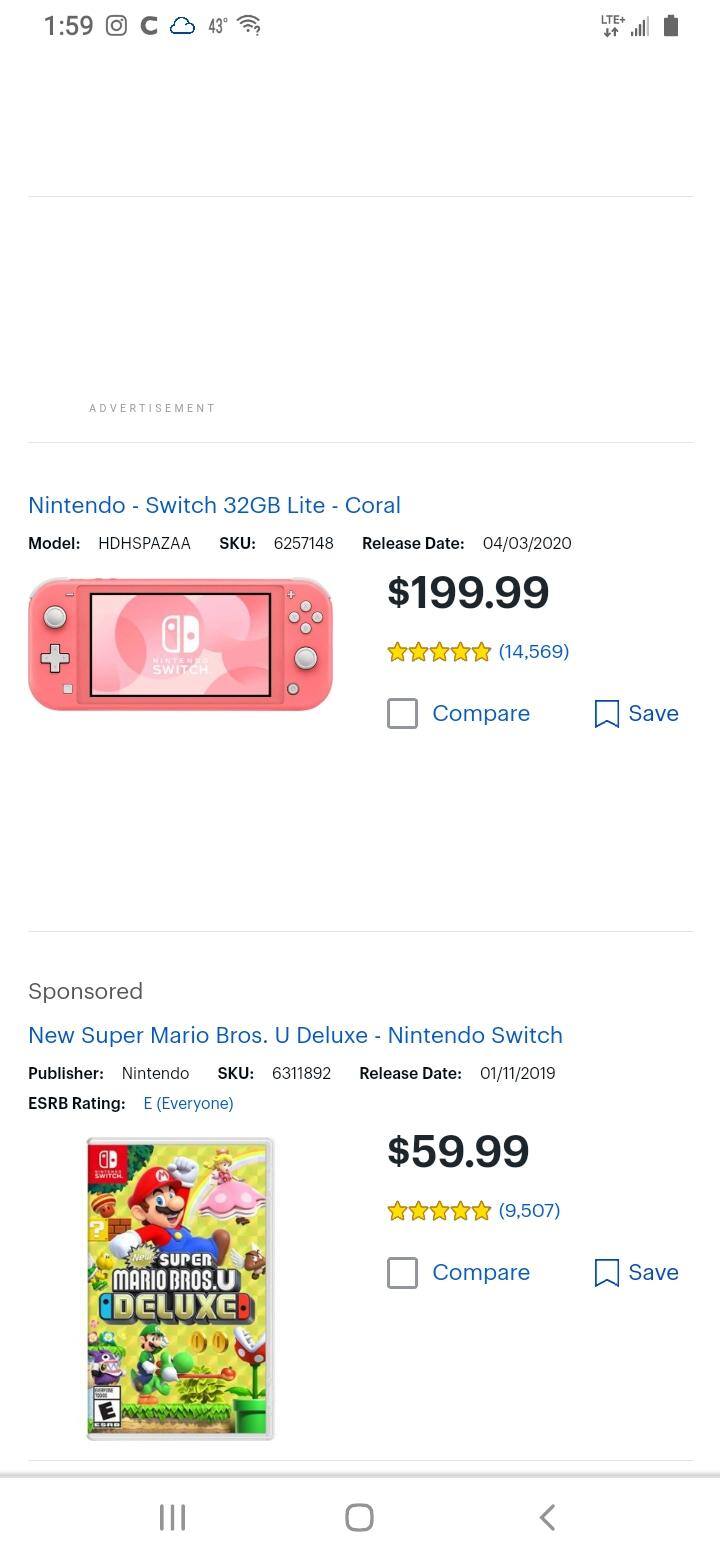Tap the Wi-Fi icon in status bar
Image resolution: width=720 pixels, height=1560 pixels.
click(x=249, y=26)
